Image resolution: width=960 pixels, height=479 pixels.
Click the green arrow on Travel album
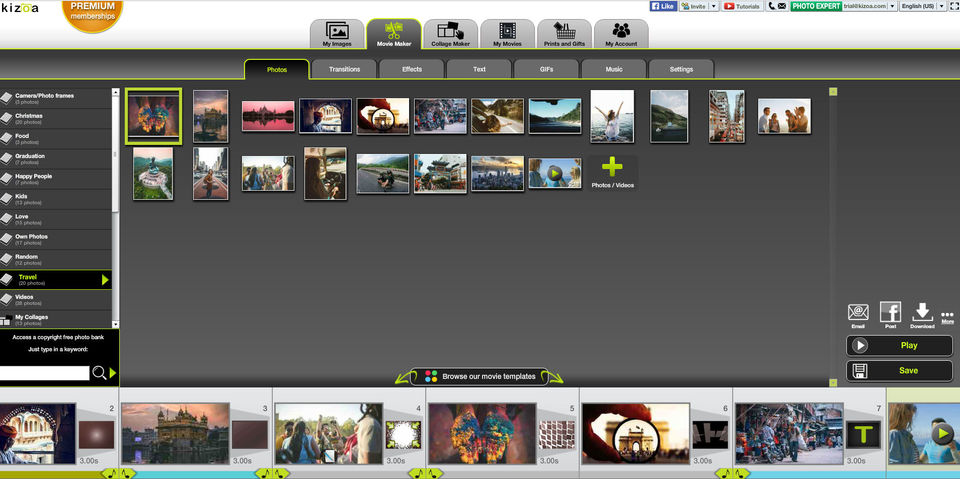click(105, 280)
